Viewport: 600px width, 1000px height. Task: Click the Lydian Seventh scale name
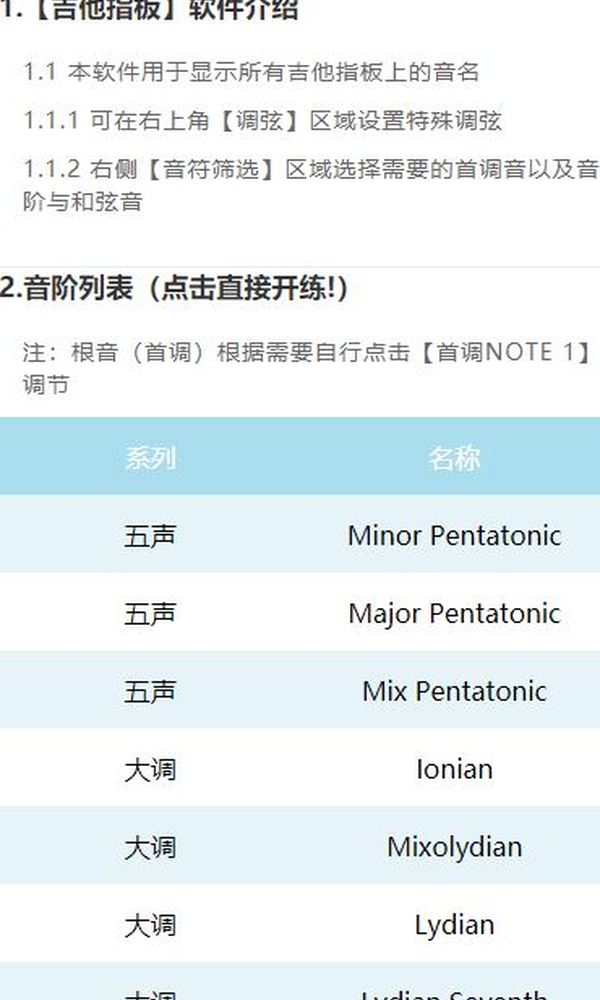(x=454, y=994)
